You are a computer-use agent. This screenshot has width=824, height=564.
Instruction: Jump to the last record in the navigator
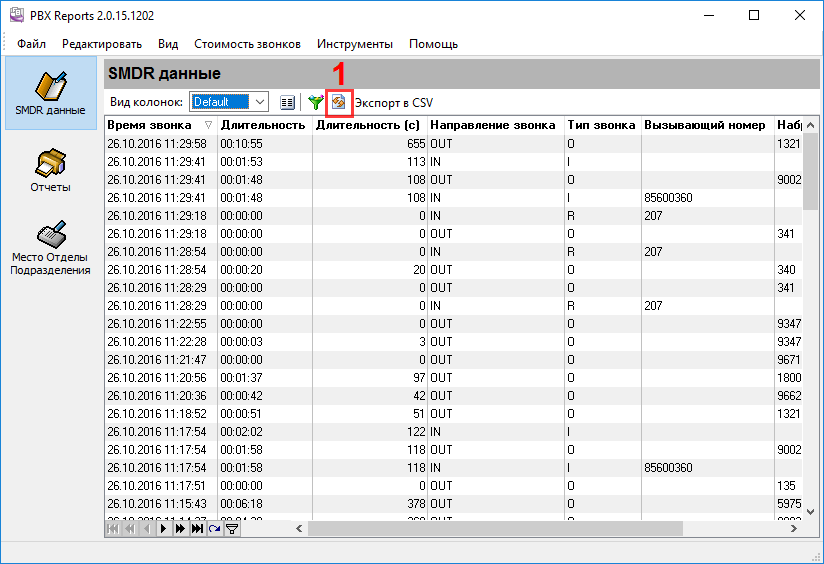pyautogui.click(x=197, y=529)
